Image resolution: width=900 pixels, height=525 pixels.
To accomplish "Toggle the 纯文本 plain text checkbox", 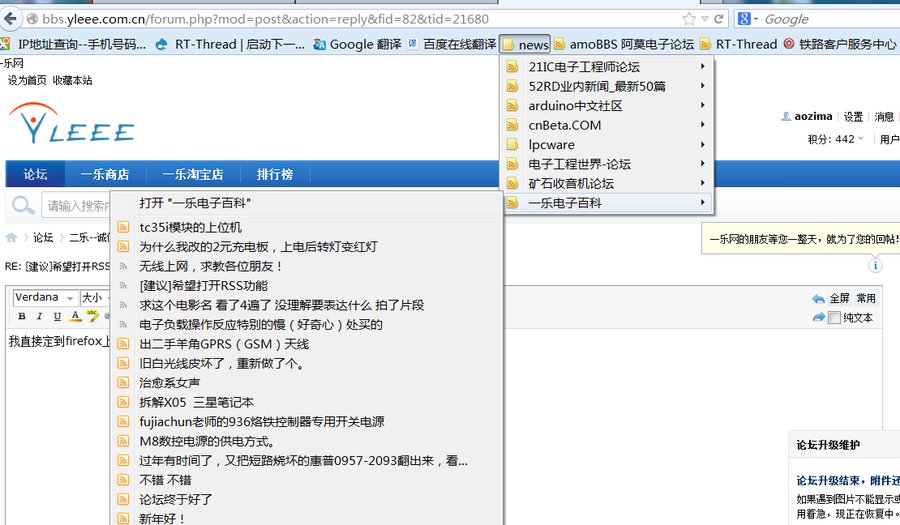I will point(834,318).
